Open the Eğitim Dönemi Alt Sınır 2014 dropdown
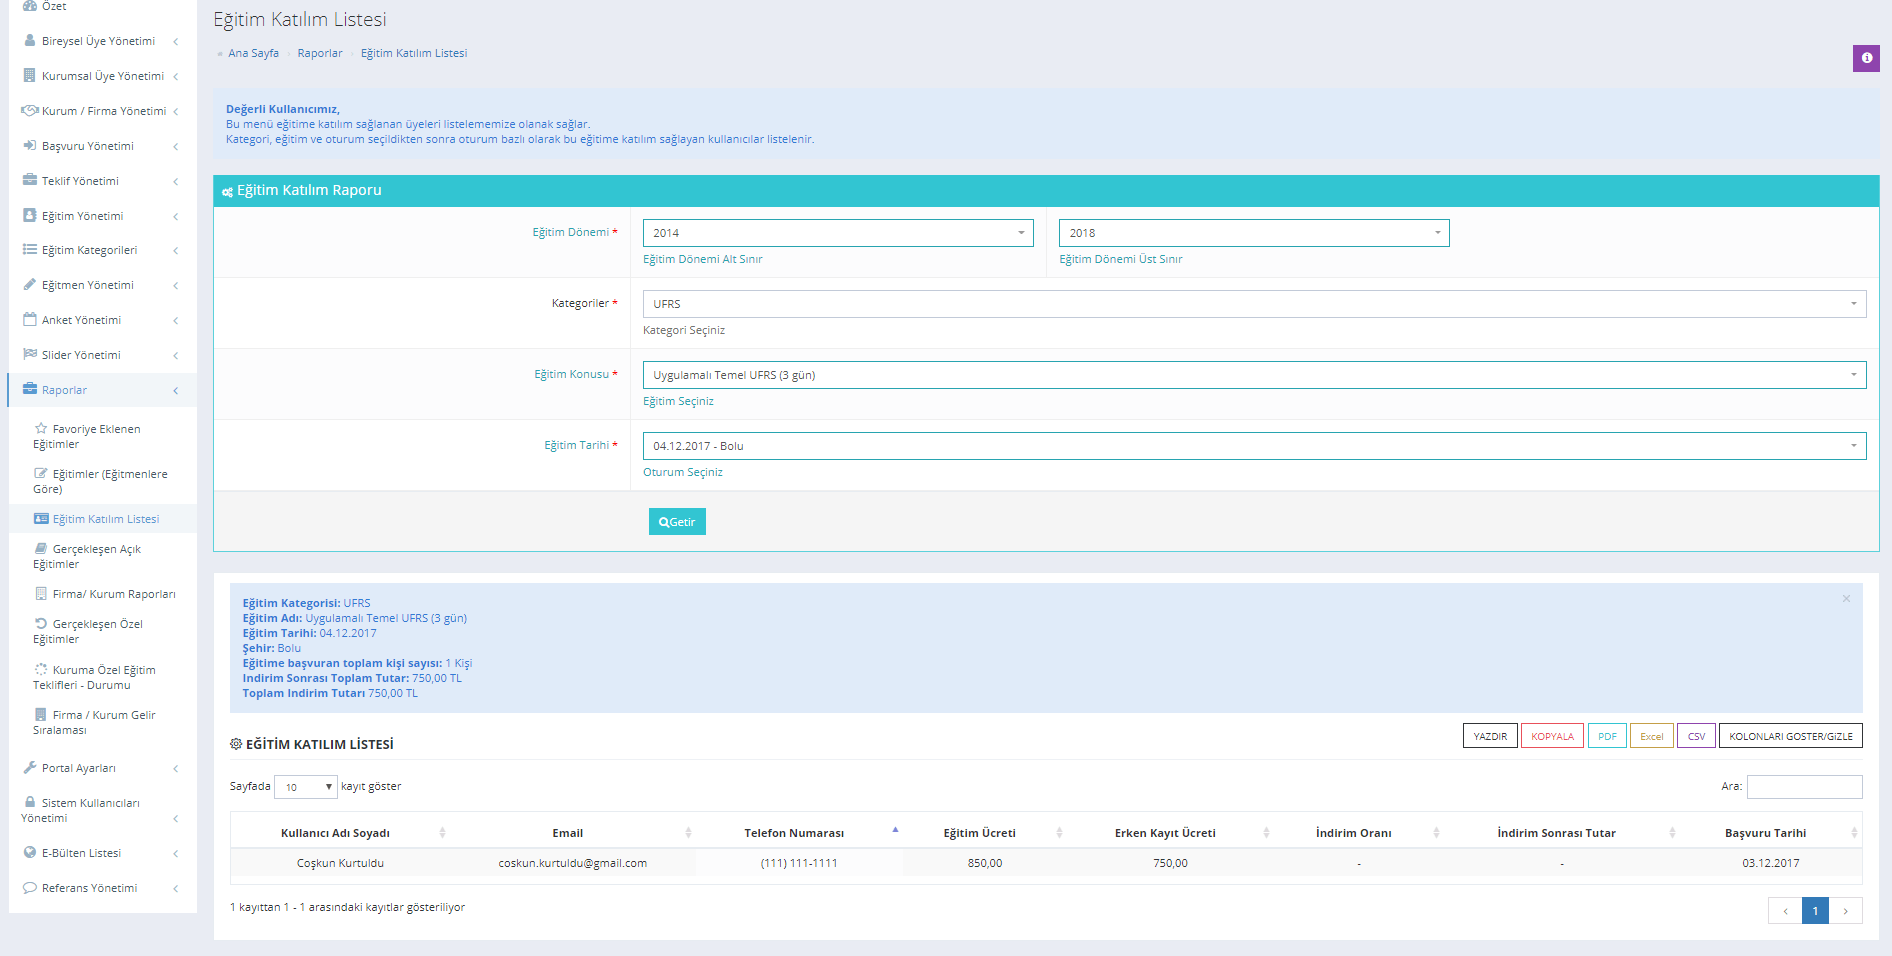The image size is (1892, 956). pyautogui.click(x=838, y=232)
